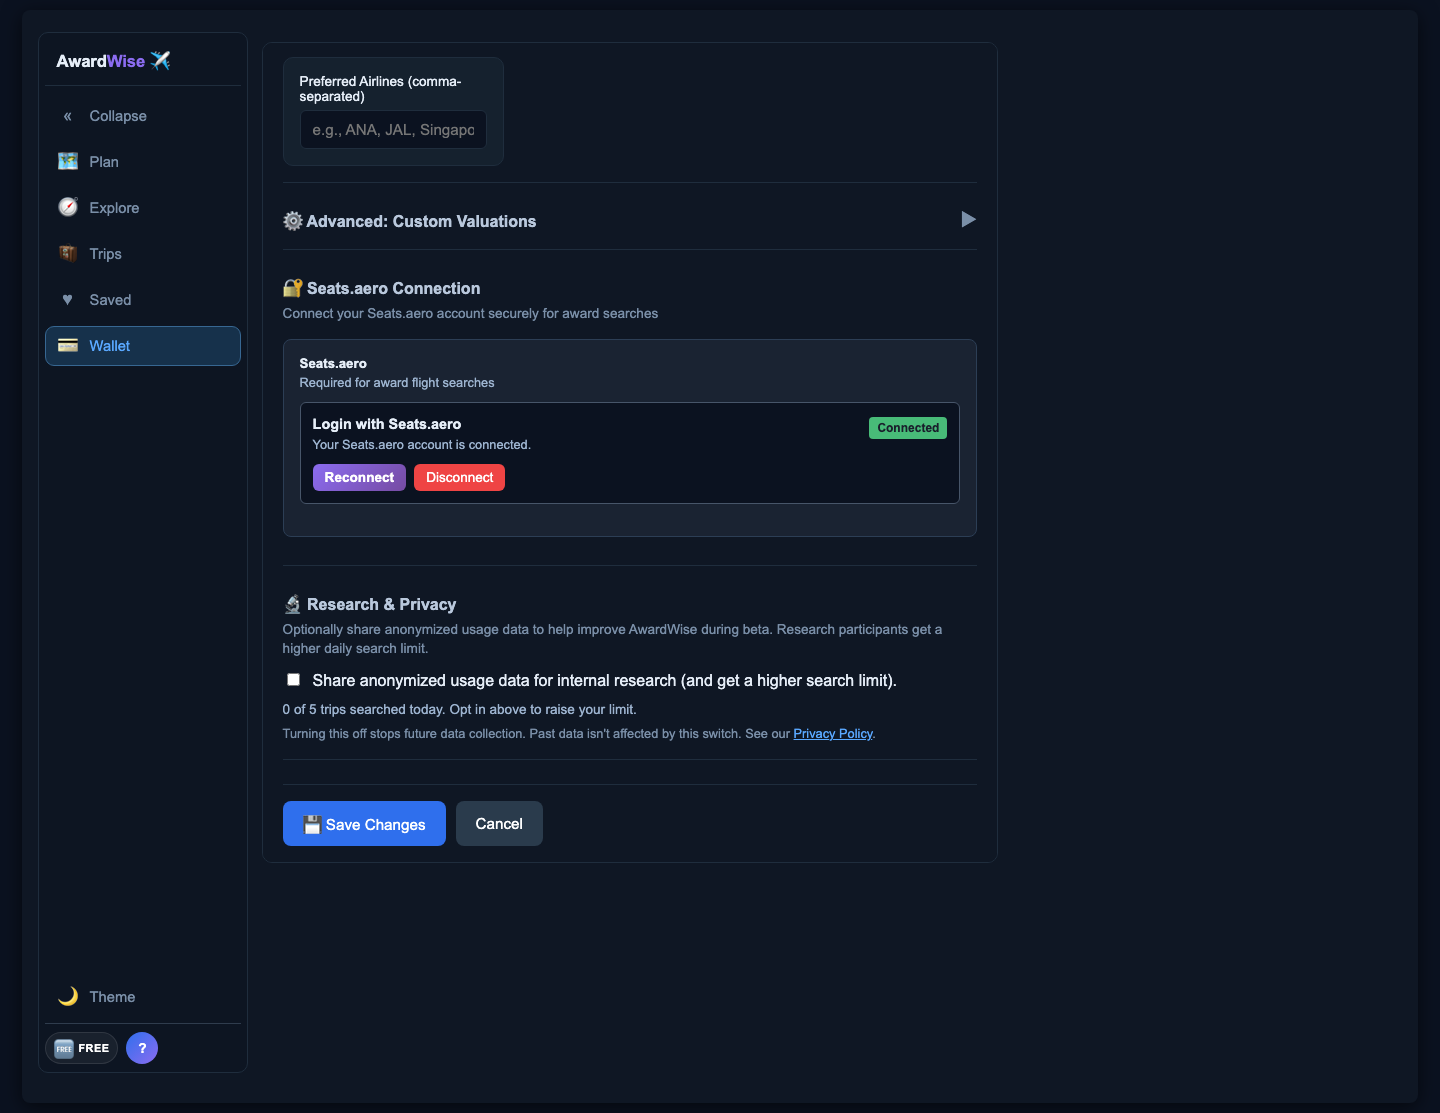Screen dimensions: 1440x1113
Task: Click the microscope icon beside Research & Privacy
Action: pos(293,604)
